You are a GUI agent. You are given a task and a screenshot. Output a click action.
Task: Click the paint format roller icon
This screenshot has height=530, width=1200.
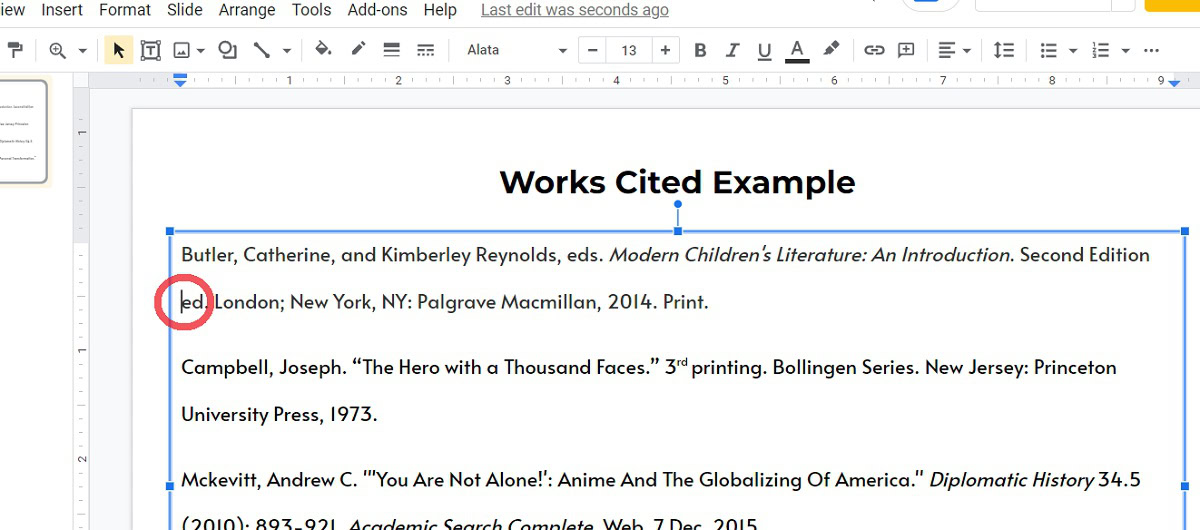[14, 50]
